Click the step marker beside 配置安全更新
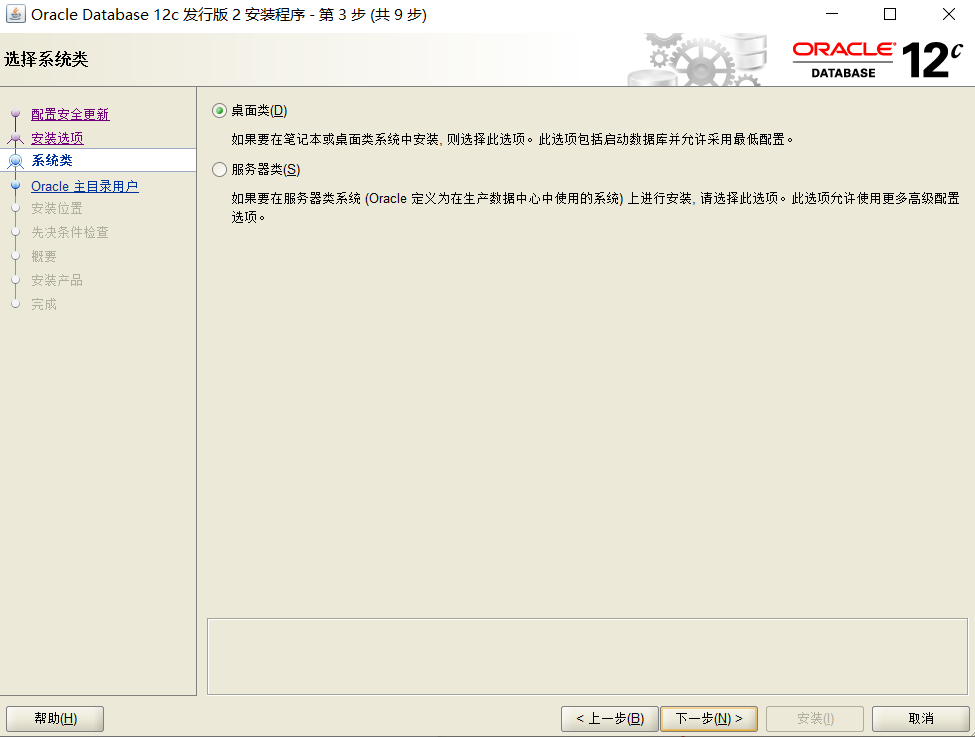The height and width of the screenshot is (737, 975). pyautogui.click(x=16, y=114)
